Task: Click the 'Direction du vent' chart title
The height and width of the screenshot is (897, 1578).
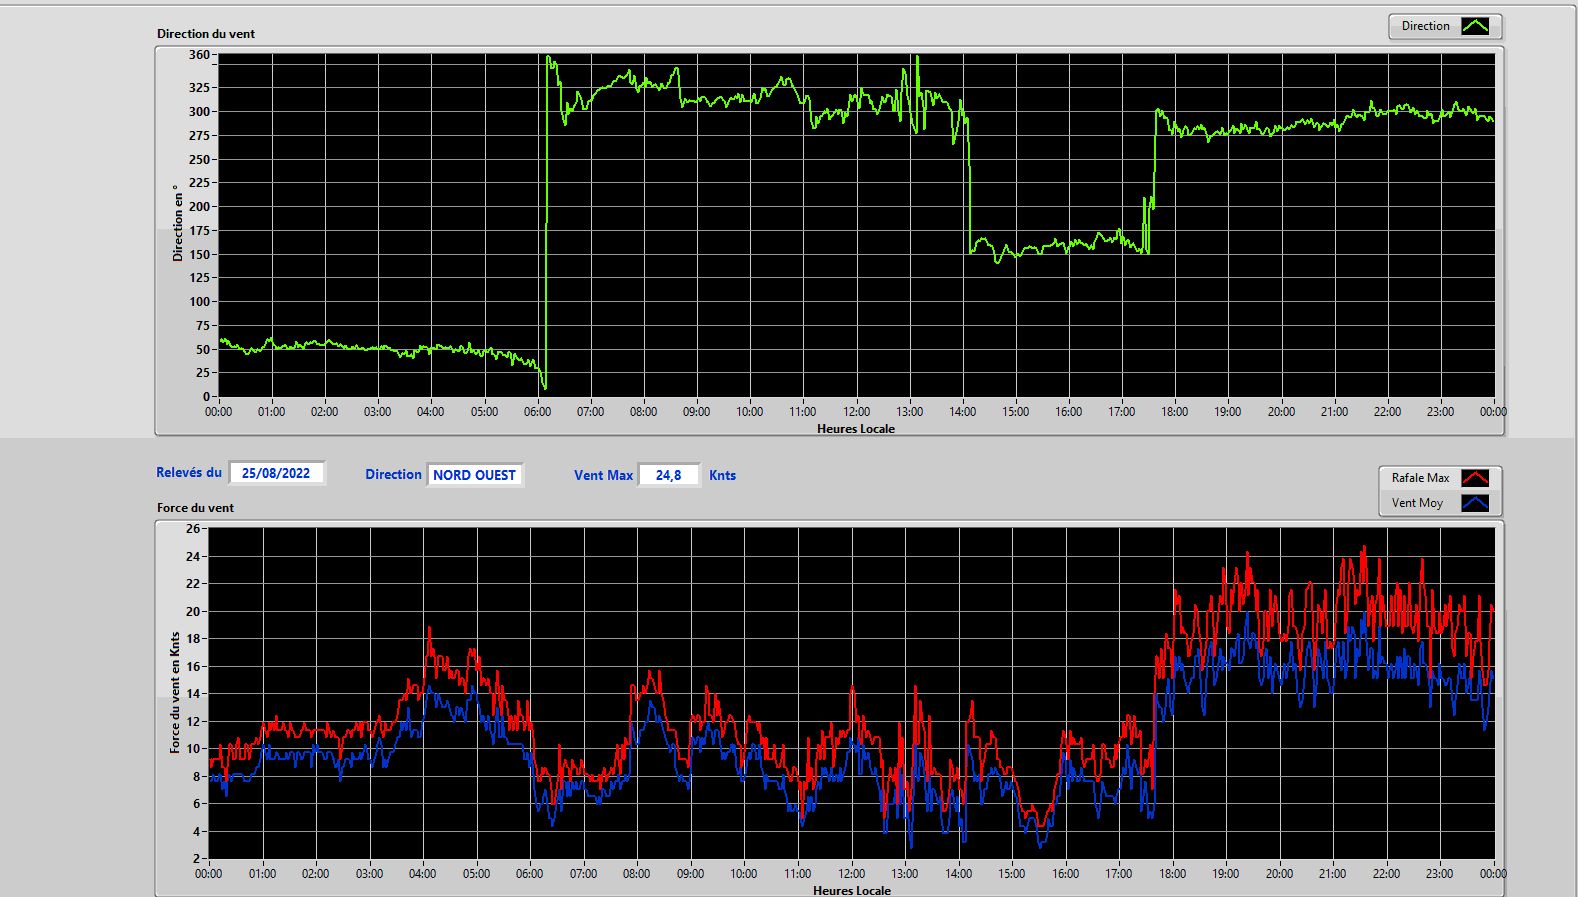Action: pyautogui.click(x=206, y=33)
